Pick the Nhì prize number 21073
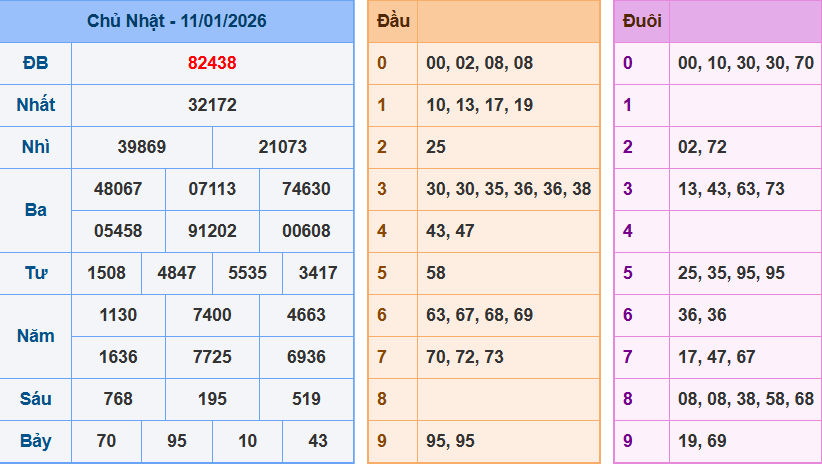 pyautogui.click(x=283, y=147)
